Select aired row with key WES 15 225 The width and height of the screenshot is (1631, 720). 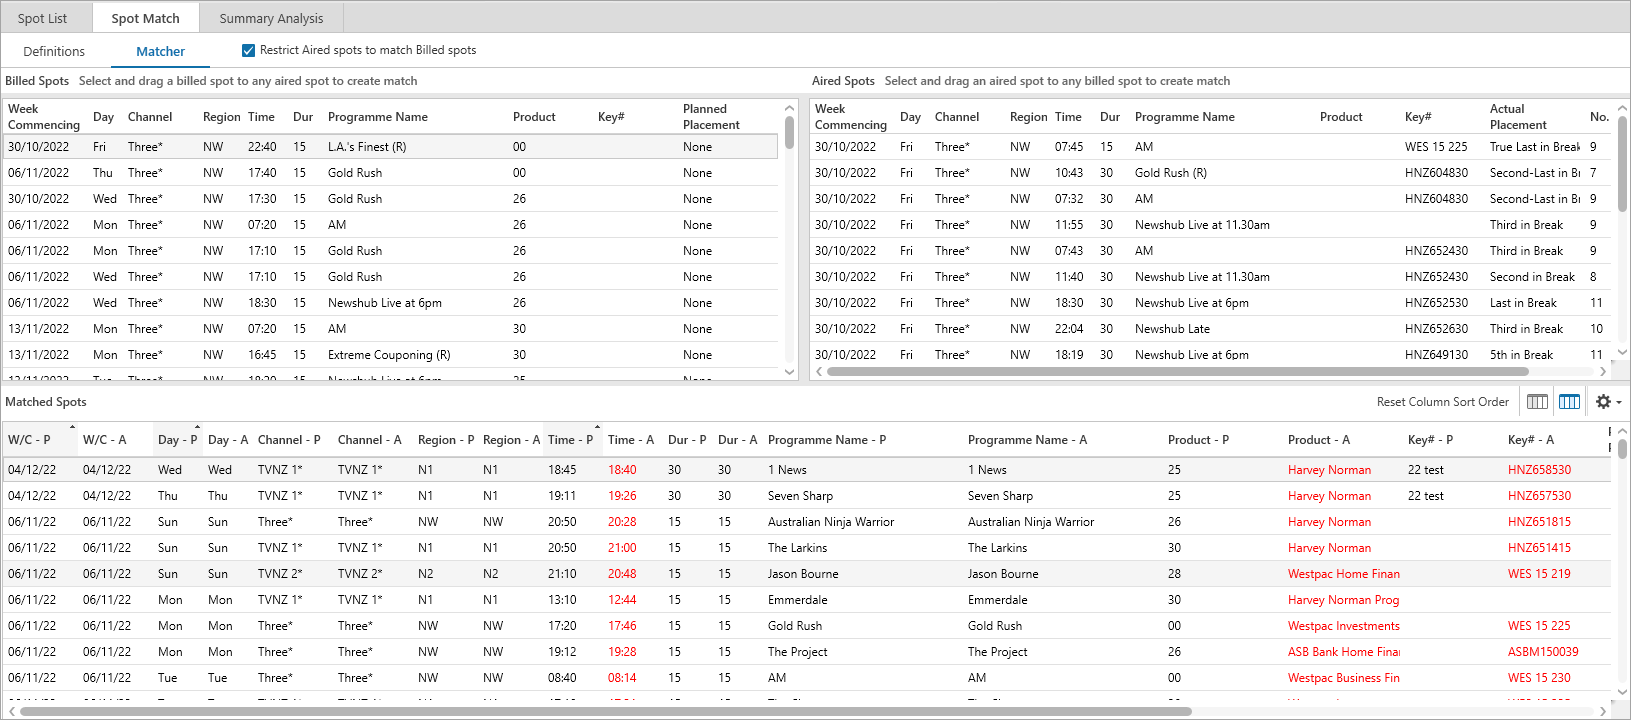1211,147
